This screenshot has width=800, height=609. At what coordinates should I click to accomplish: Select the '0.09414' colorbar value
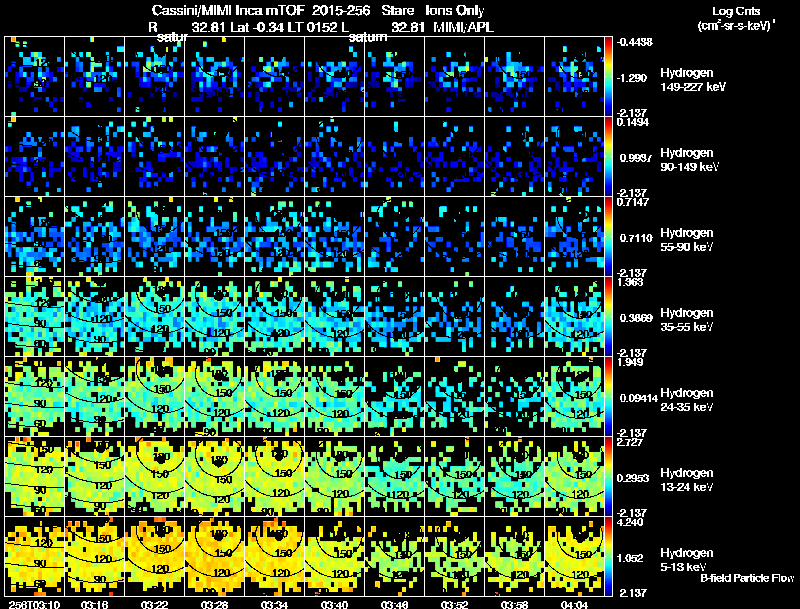[639, 398]
